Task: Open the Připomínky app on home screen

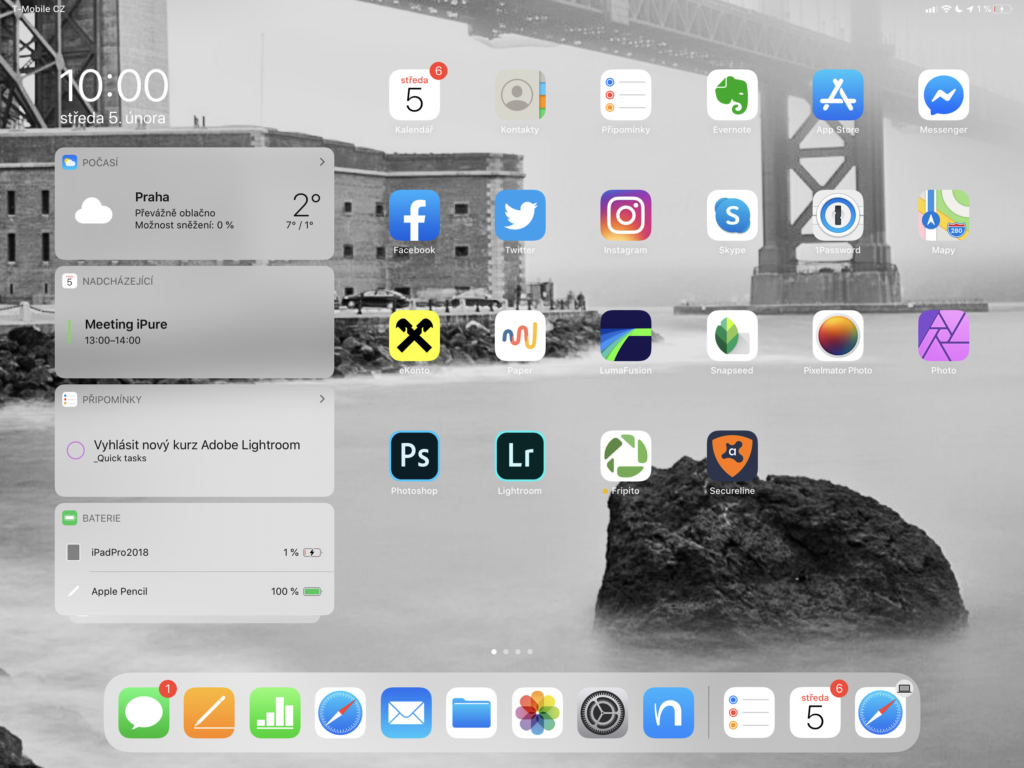Action: click(626, 95)
